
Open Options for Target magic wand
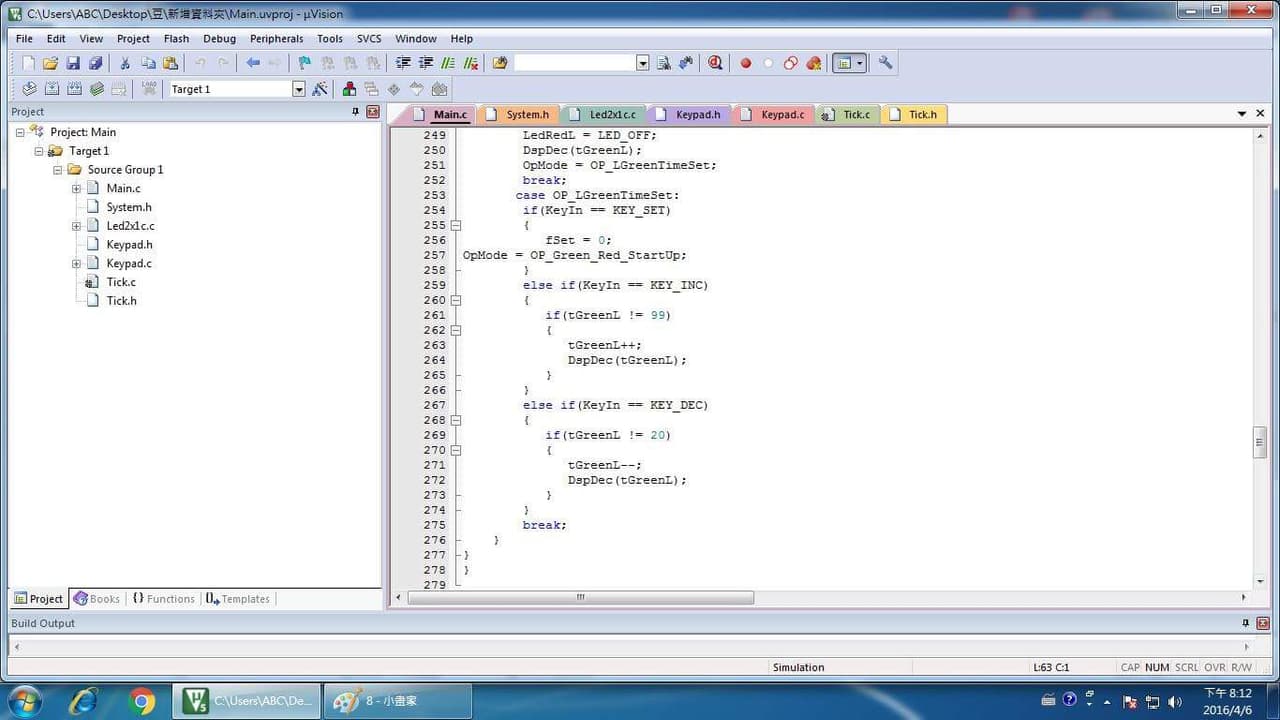(320, 89)
